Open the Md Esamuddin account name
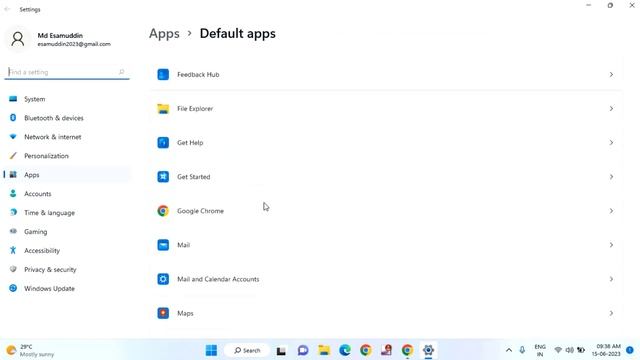 (60, 36)
